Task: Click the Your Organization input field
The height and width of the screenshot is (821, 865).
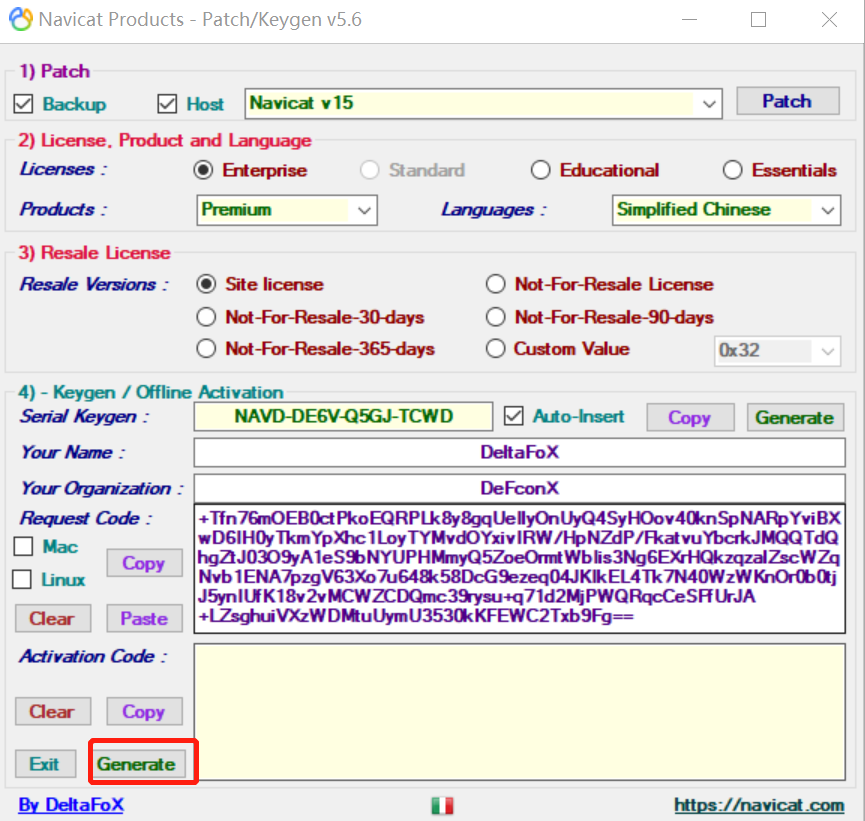Action: (x=519, y=488)
